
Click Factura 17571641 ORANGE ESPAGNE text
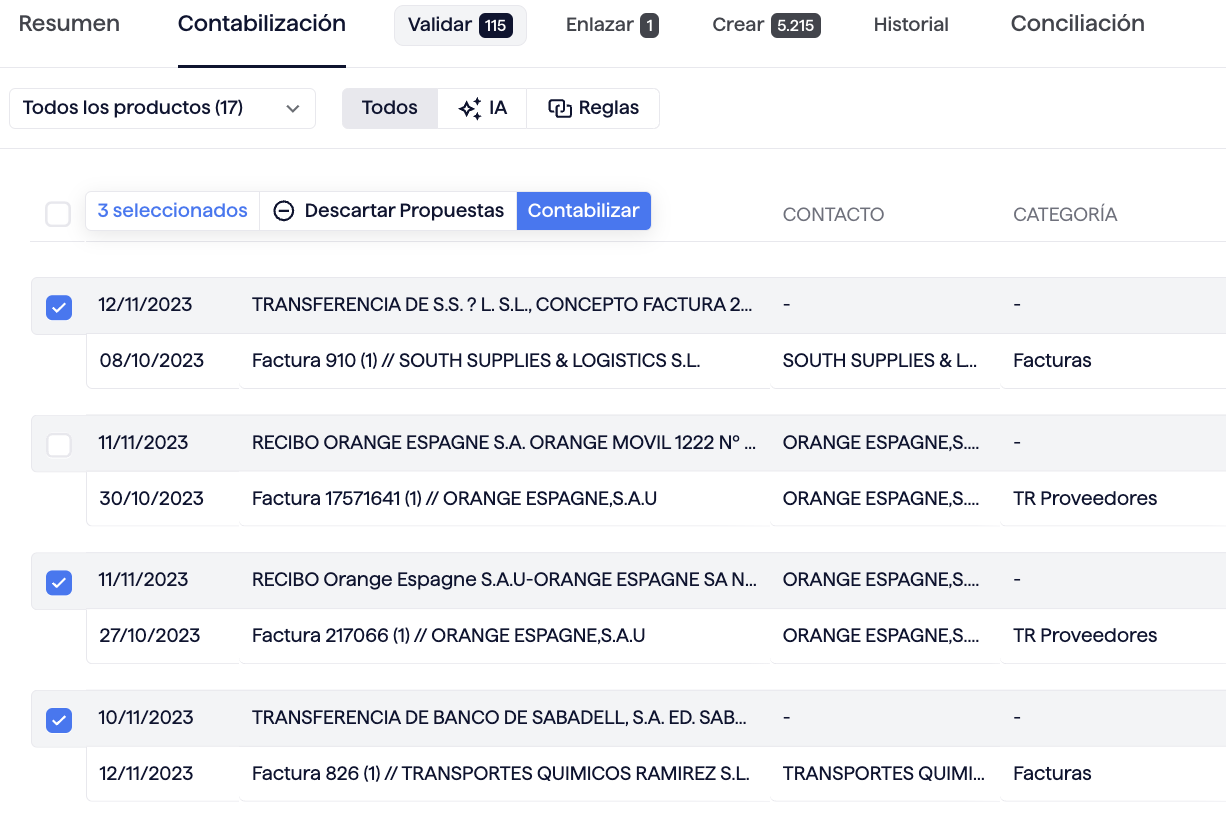coord(454,499)
